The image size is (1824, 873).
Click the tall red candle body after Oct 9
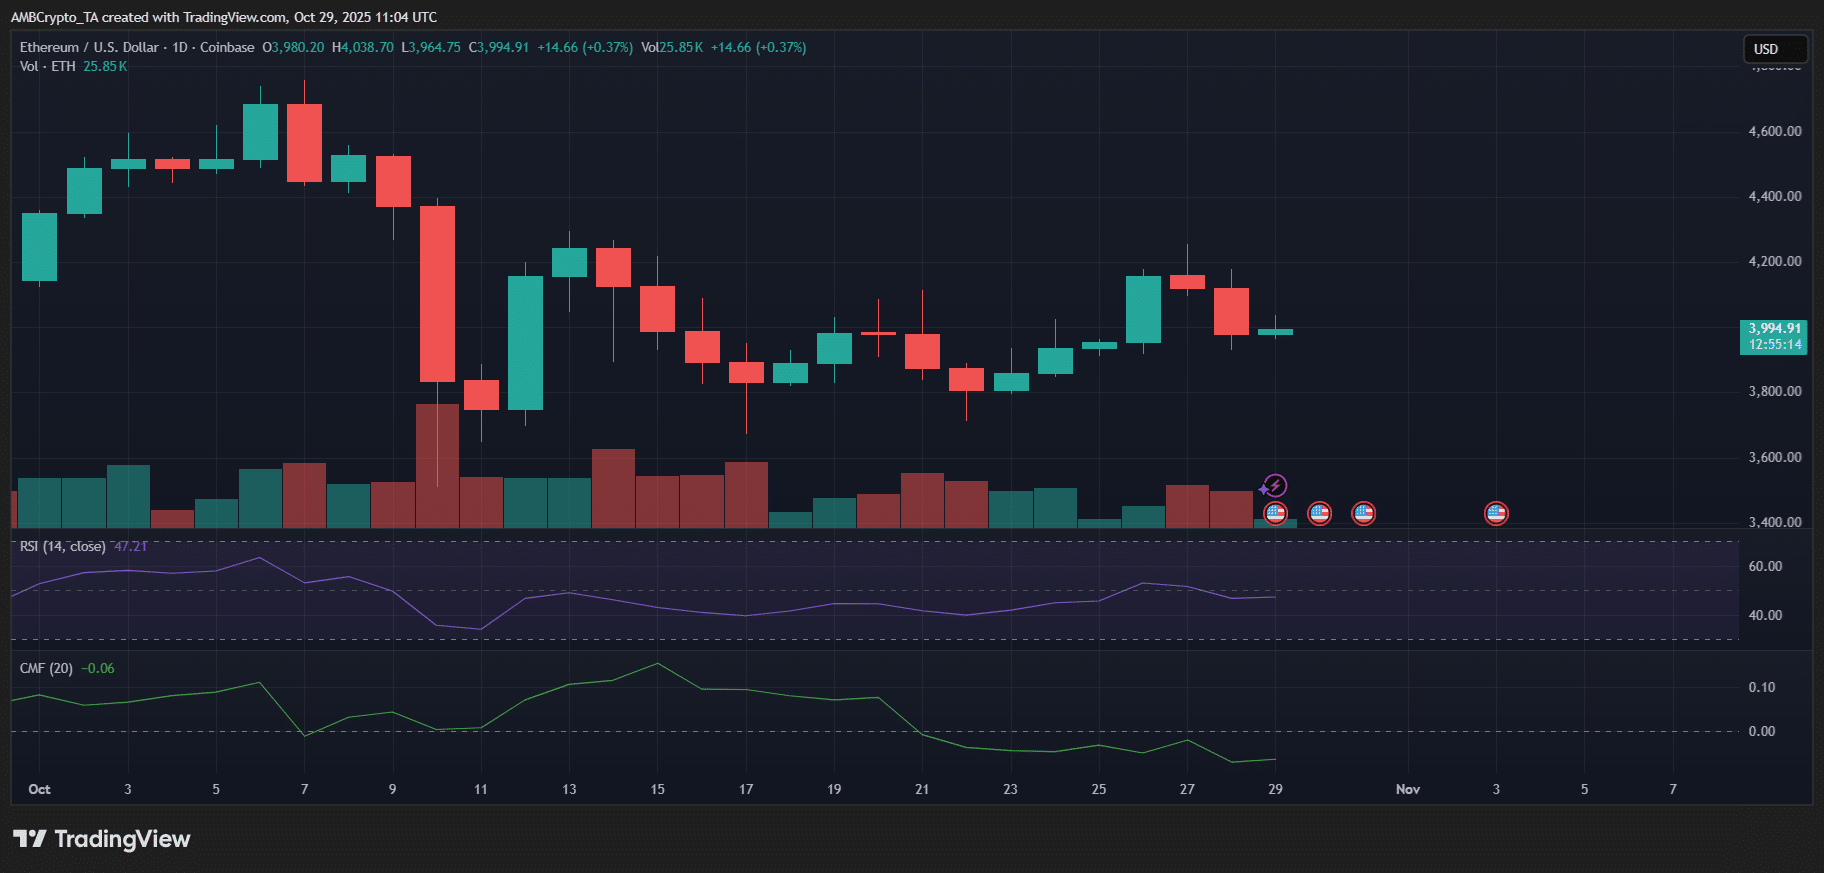[437, 294]
